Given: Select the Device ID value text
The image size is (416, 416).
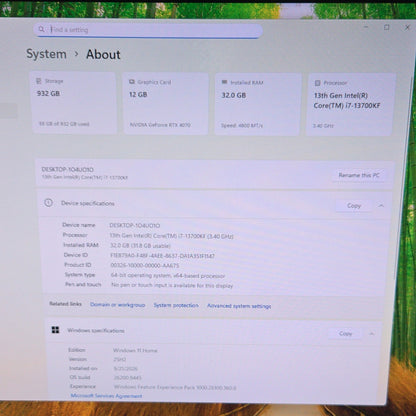Looking at the screenshot, I should coord(162,256).
